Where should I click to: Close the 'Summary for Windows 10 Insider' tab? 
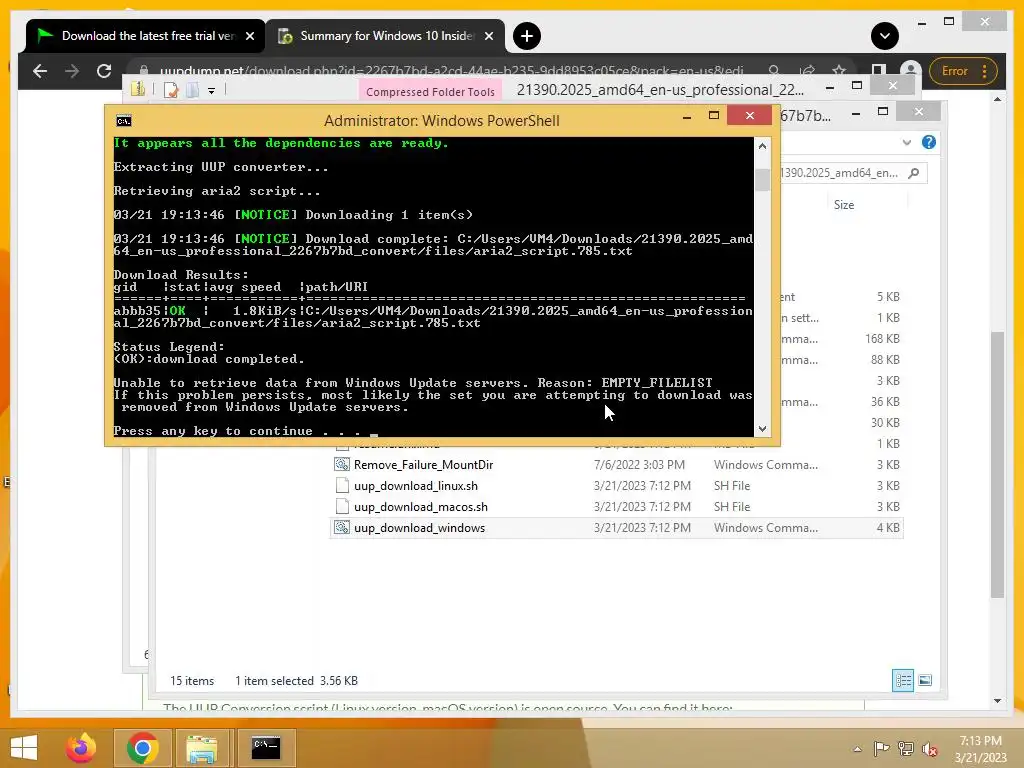(488, 36)
